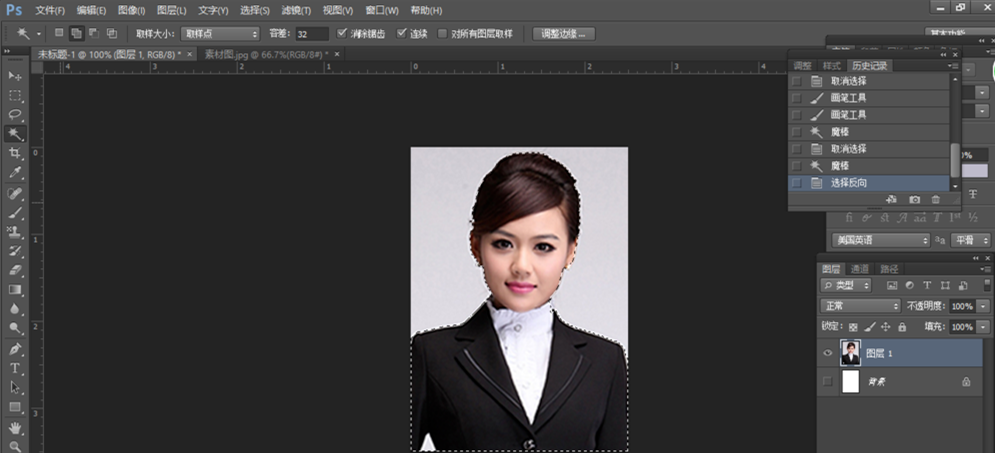The image size is (995, 453).
Task: Disable the 消除锯齿 checkbox
Action: pyautogui.click(x=343, y=33)
